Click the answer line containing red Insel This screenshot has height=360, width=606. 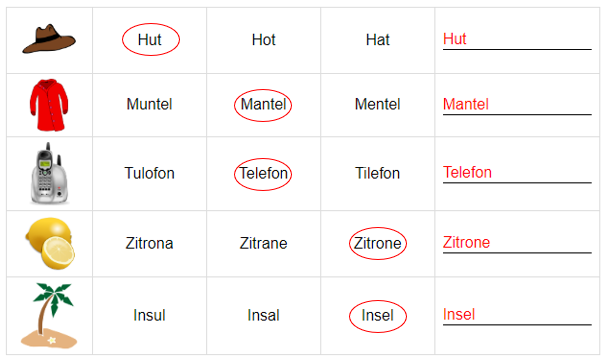tap(517, 316)
